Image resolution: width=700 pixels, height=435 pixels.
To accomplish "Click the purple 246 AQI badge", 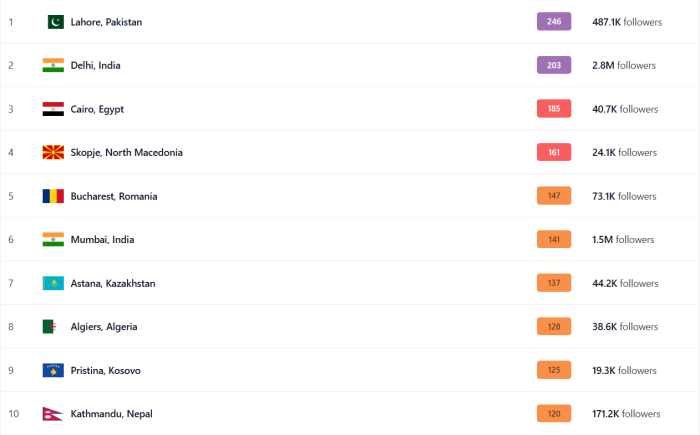I will (x=554, y=21).
